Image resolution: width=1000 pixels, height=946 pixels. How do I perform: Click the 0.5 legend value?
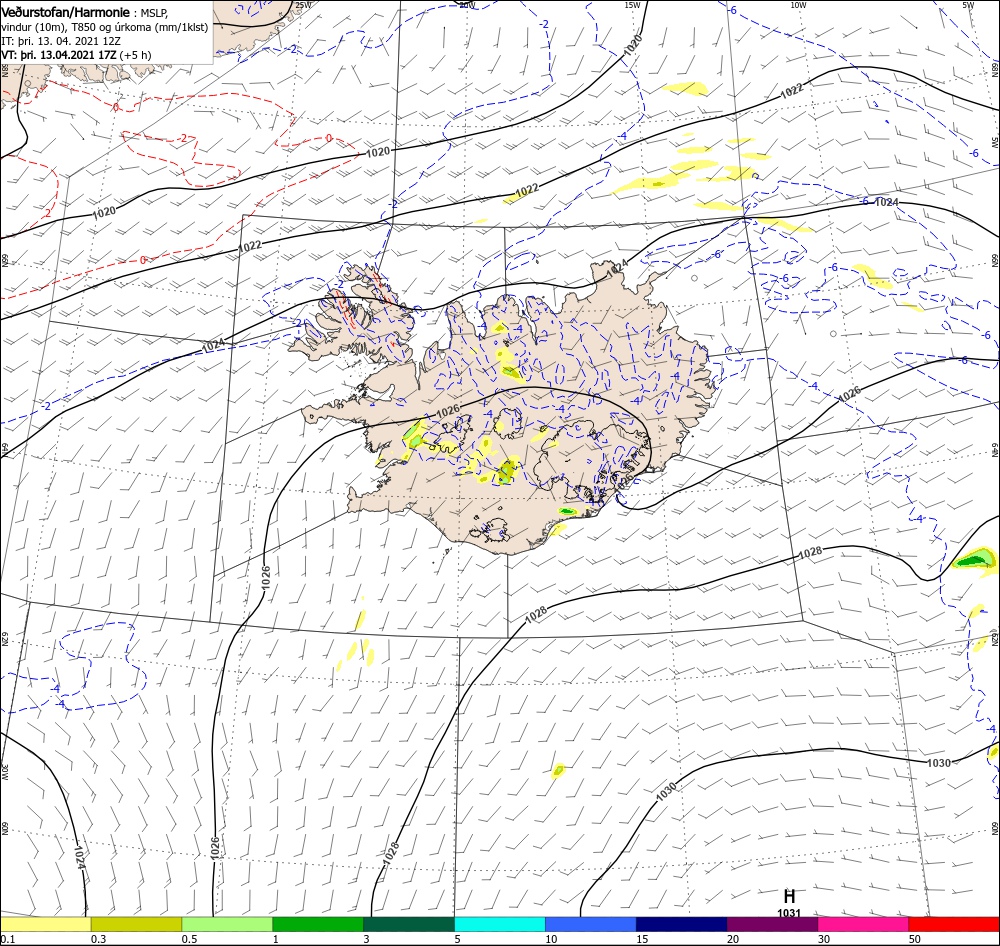pos(189,939)
